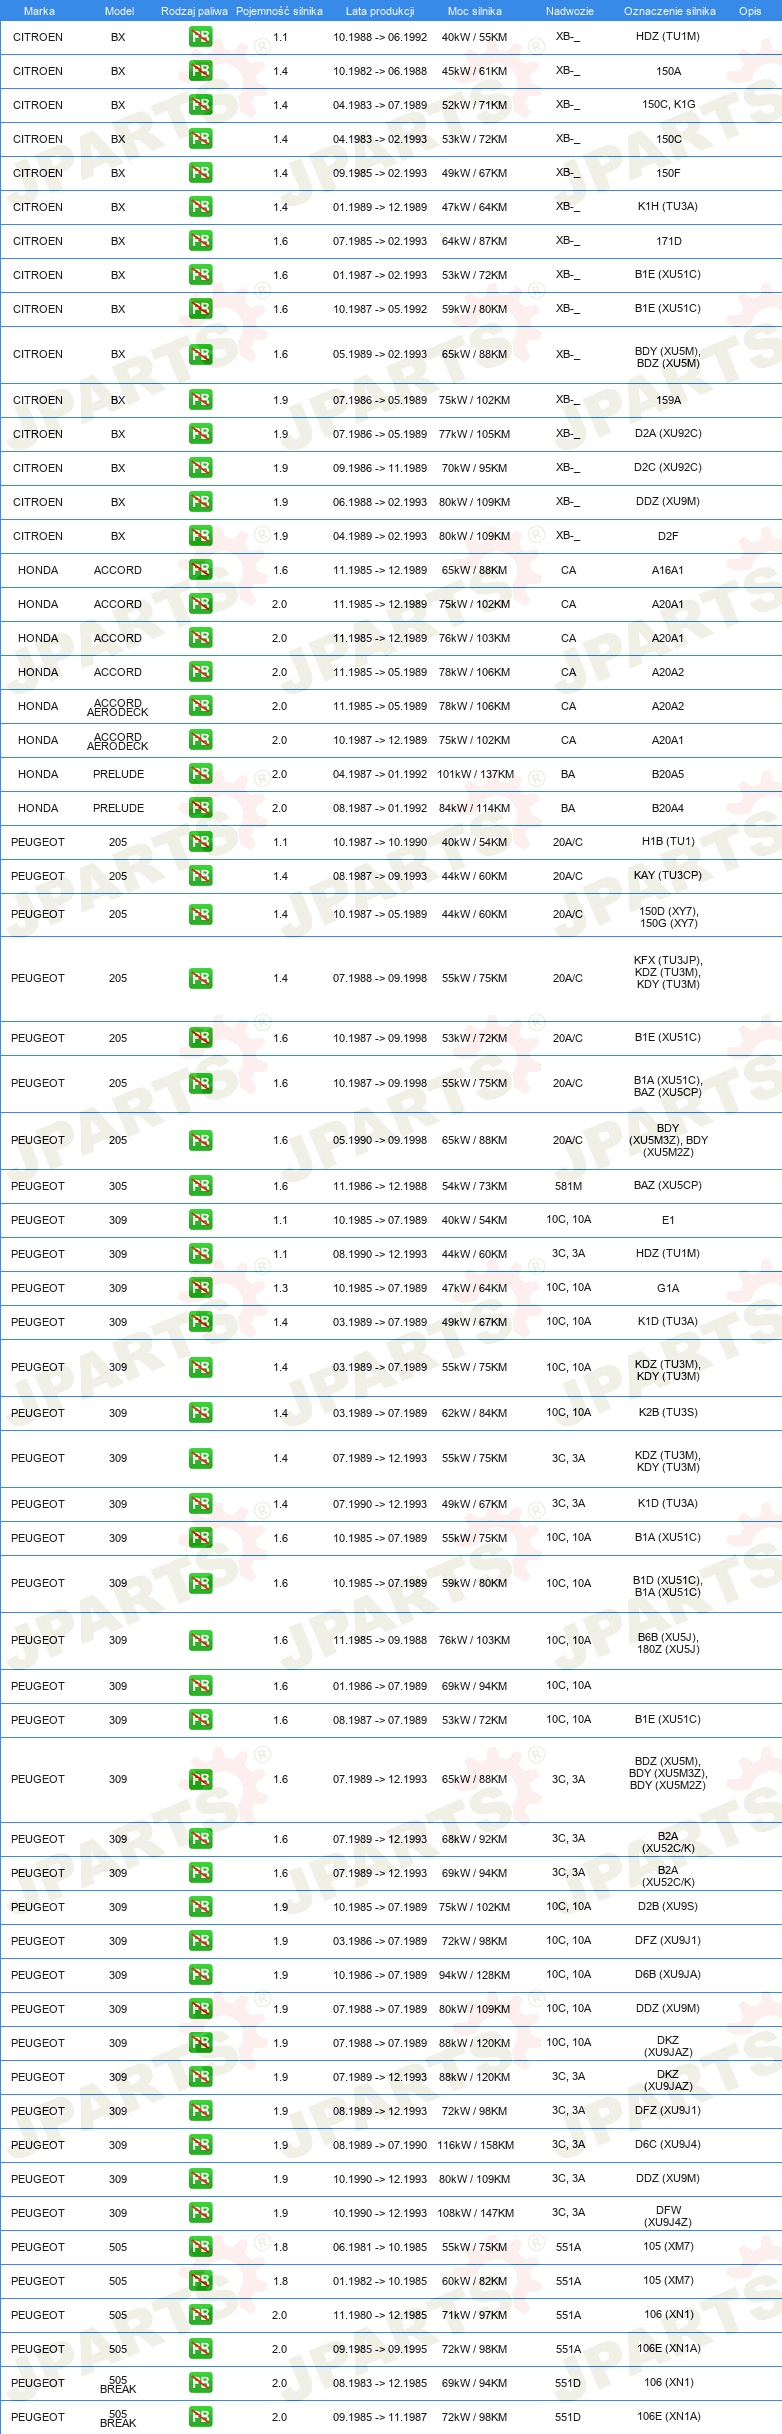Click the 581M body code cell
This screenshot has height=2434, width=782.
(x=568, y=1186)
